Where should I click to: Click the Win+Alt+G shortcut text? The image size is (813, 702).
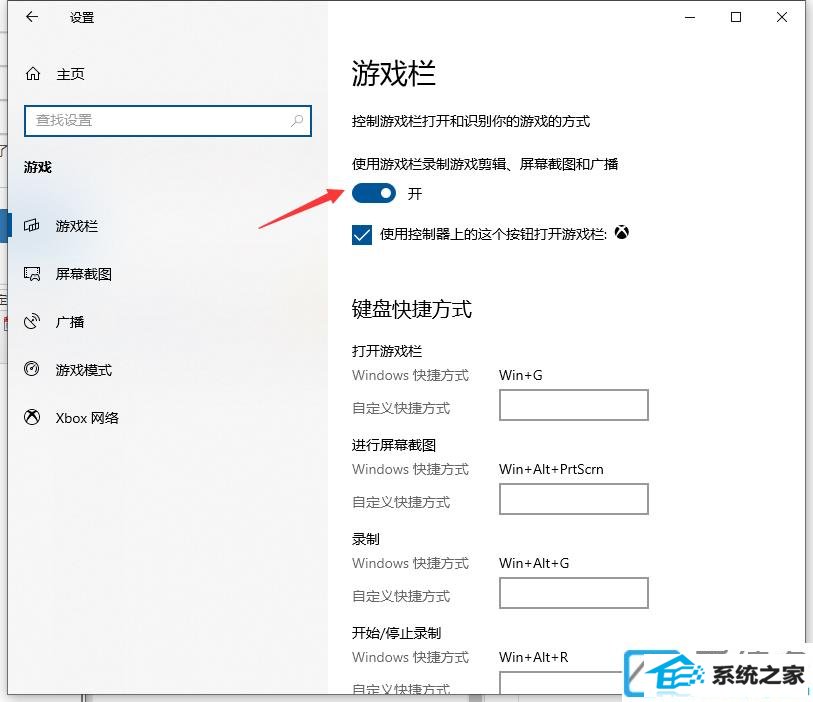tap(534, 563)
